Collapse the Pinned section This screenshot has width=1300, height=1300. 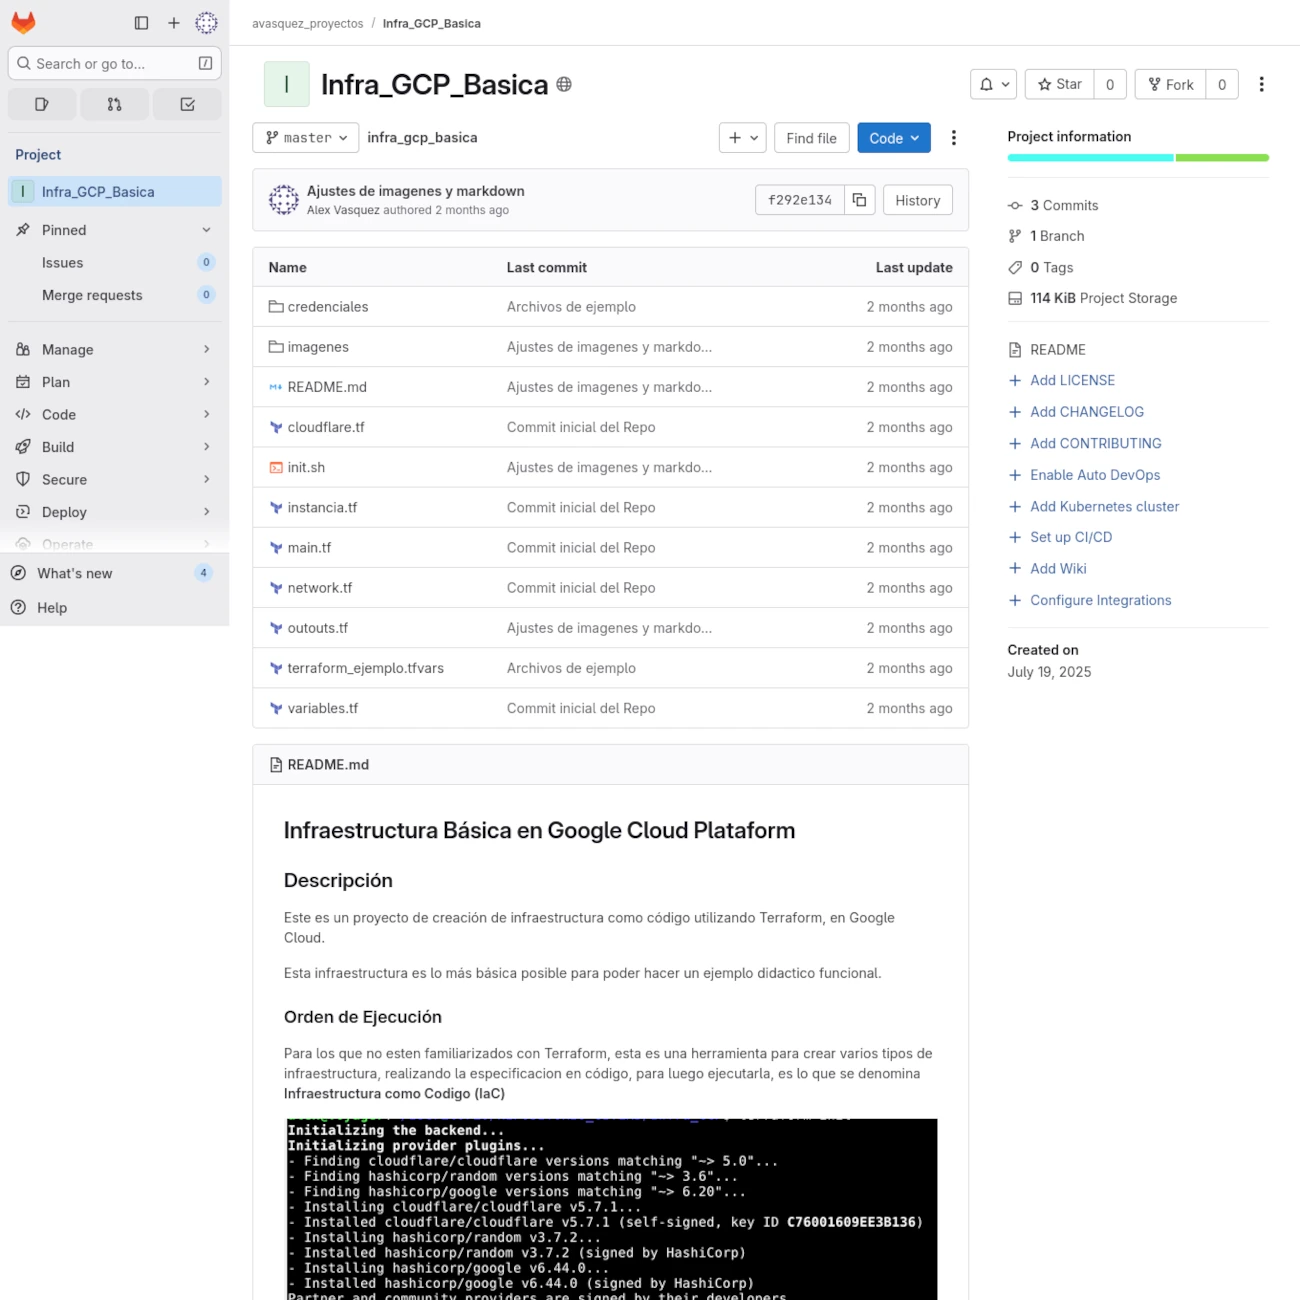point(115,230)
